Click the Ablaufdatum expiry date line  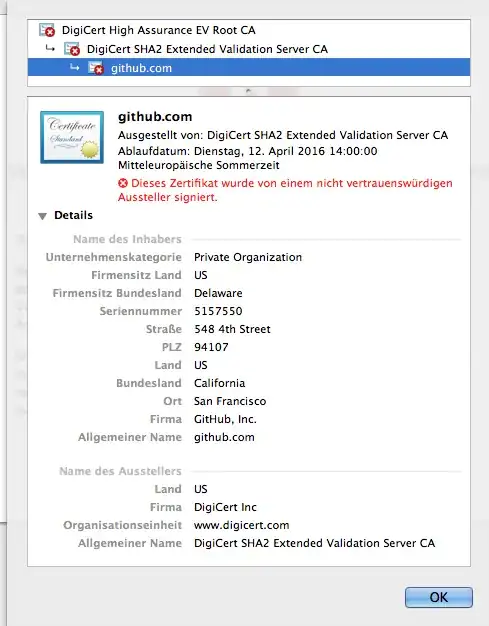(247, 158)
